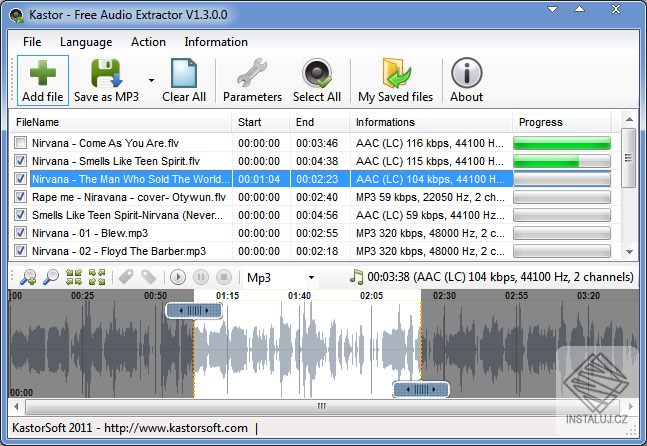Viewport: 647px width, 446px height.
Task: Click the play button in waveform toolbar
Action: tap(178, 277)
